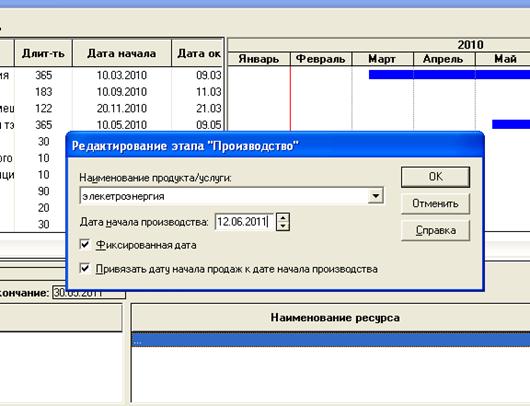This screenshot has width=530, height=406.
Task: Click the Редактирование этапа dialog title bar
Action: coord(275,146)
